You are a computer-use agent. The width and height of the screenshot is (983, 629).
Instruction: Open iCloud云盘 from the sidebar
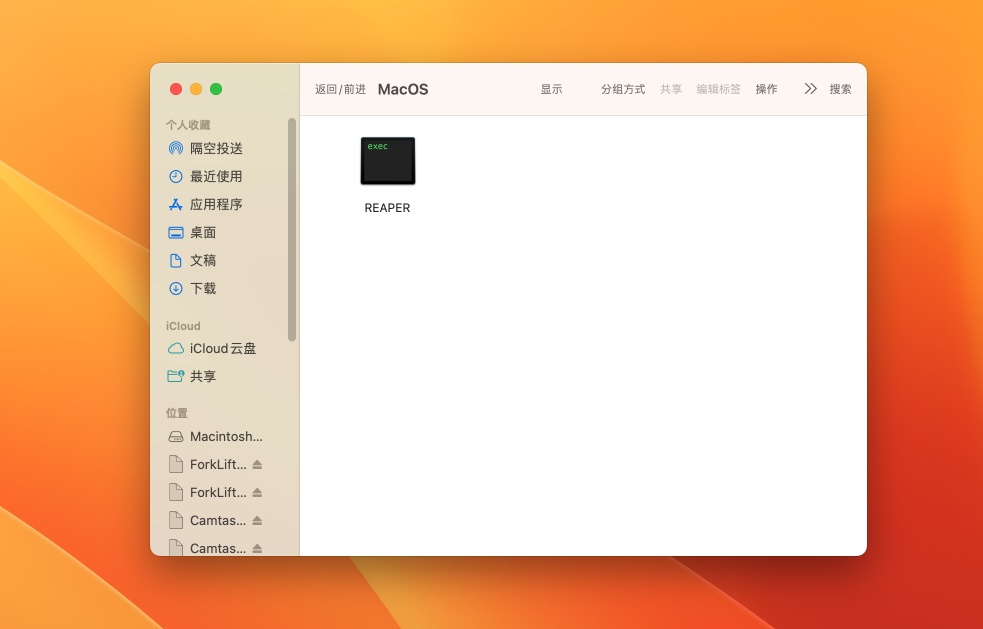pyautogui.click(x=221, y=348)
